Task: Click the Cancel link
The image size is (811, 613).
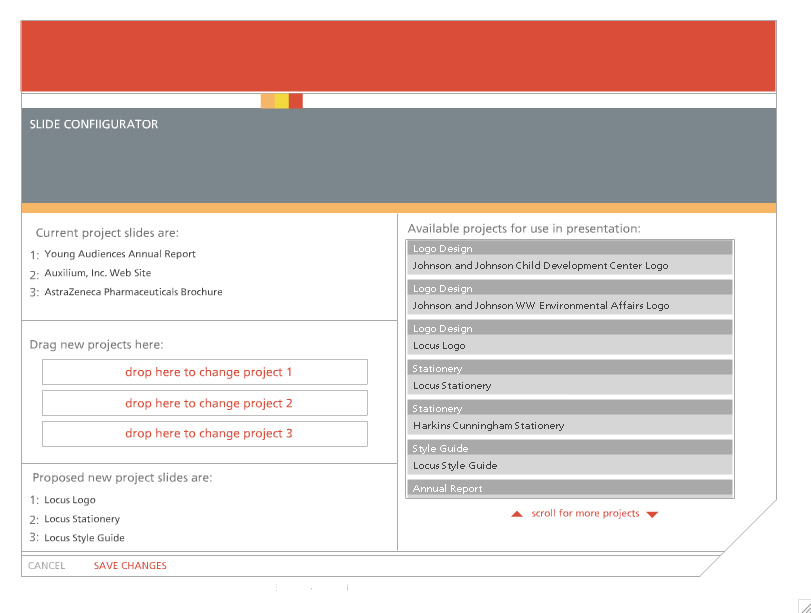Action: (46, 566)
